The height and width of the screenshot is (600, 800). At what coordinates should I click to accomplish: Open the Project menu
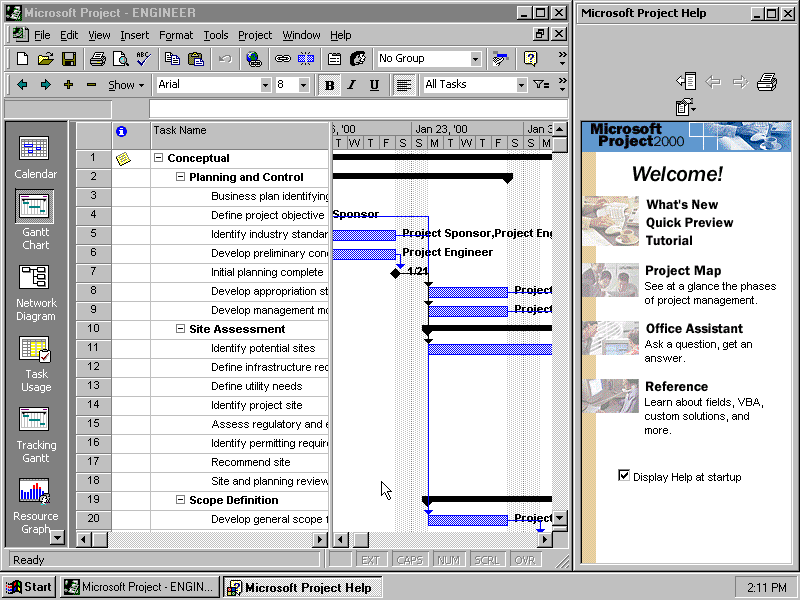click(x=255, y=35)
